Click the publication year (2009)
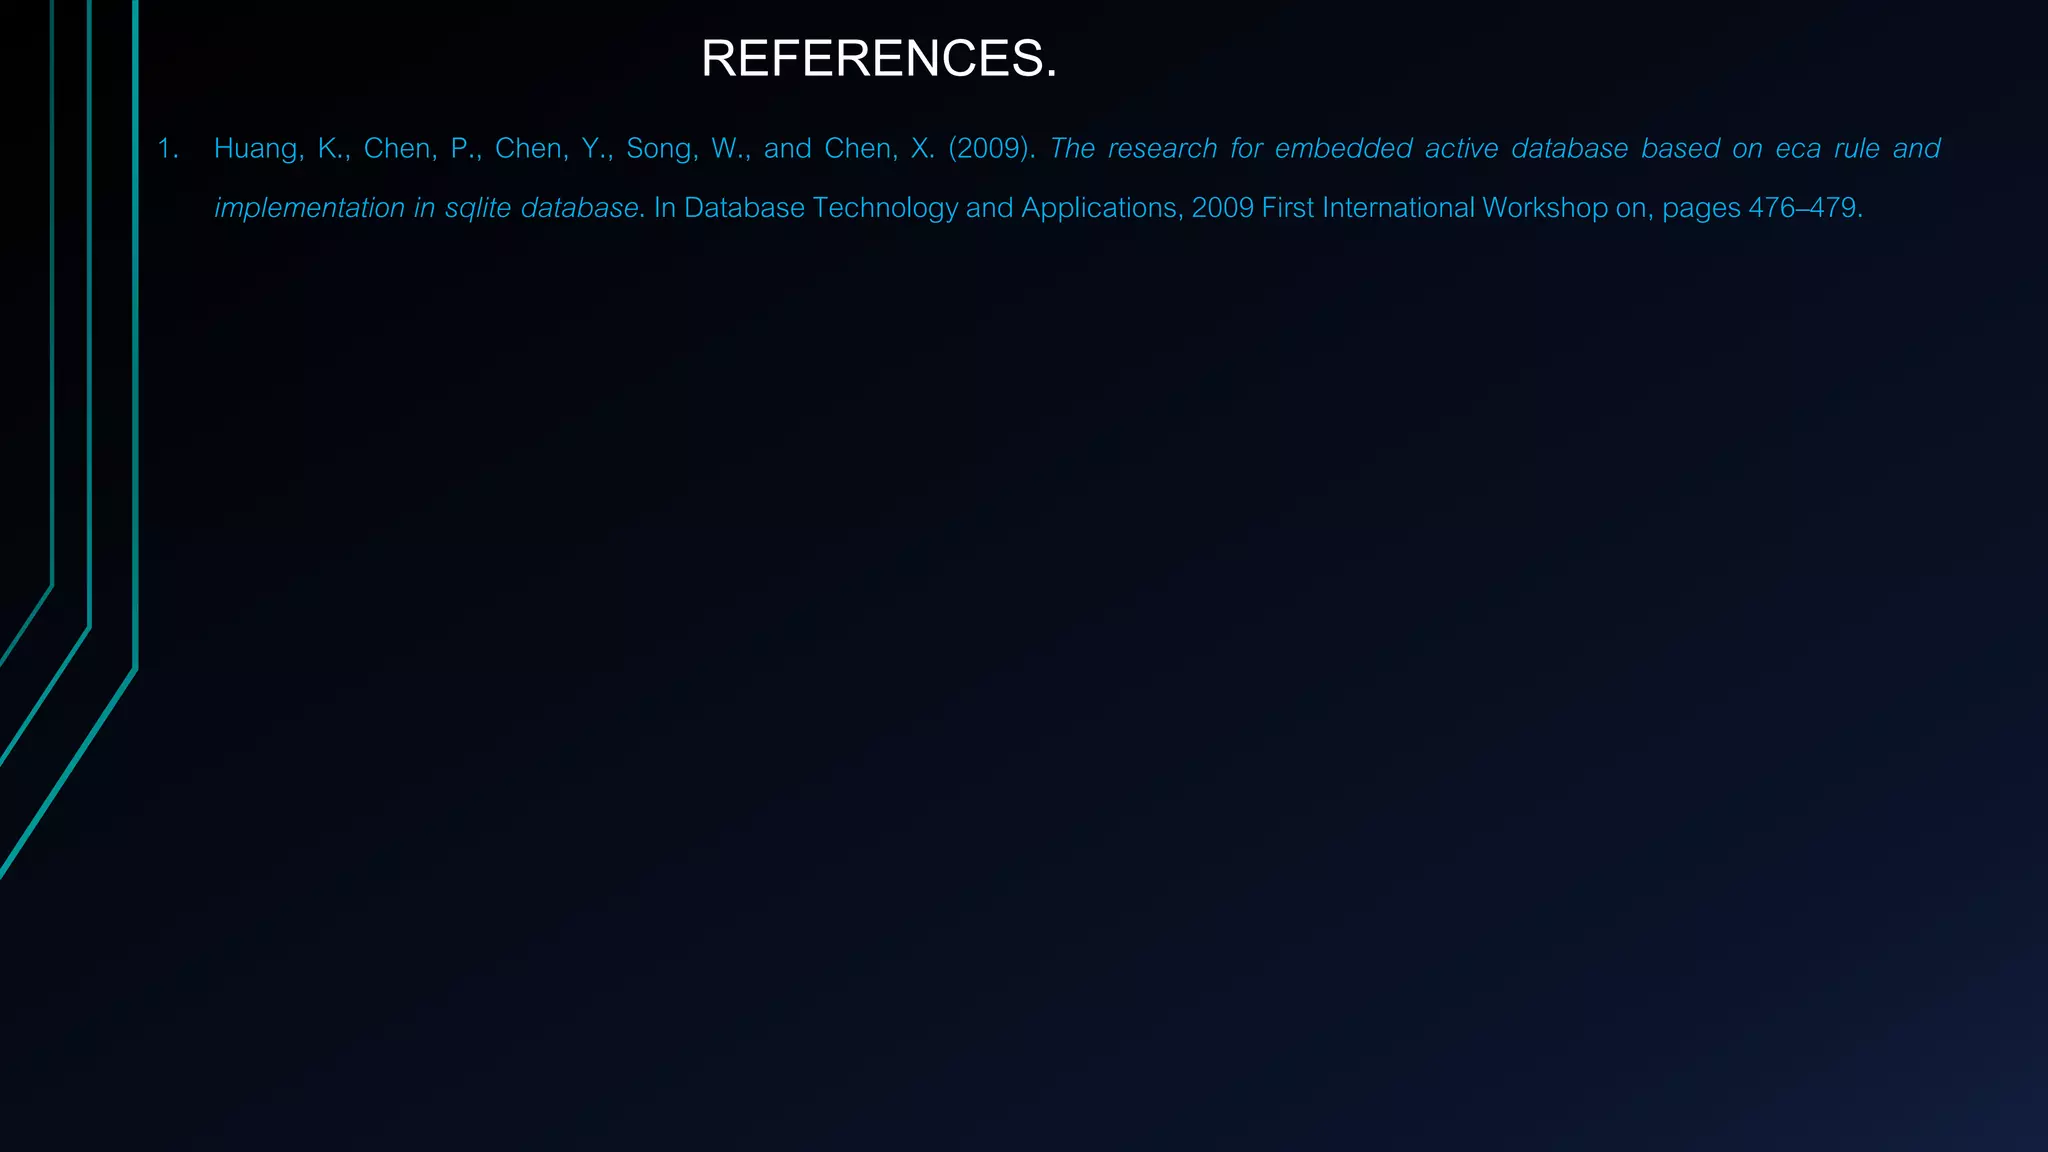The width and height of the screenshot is (2048, 1152). pos(991,149)
